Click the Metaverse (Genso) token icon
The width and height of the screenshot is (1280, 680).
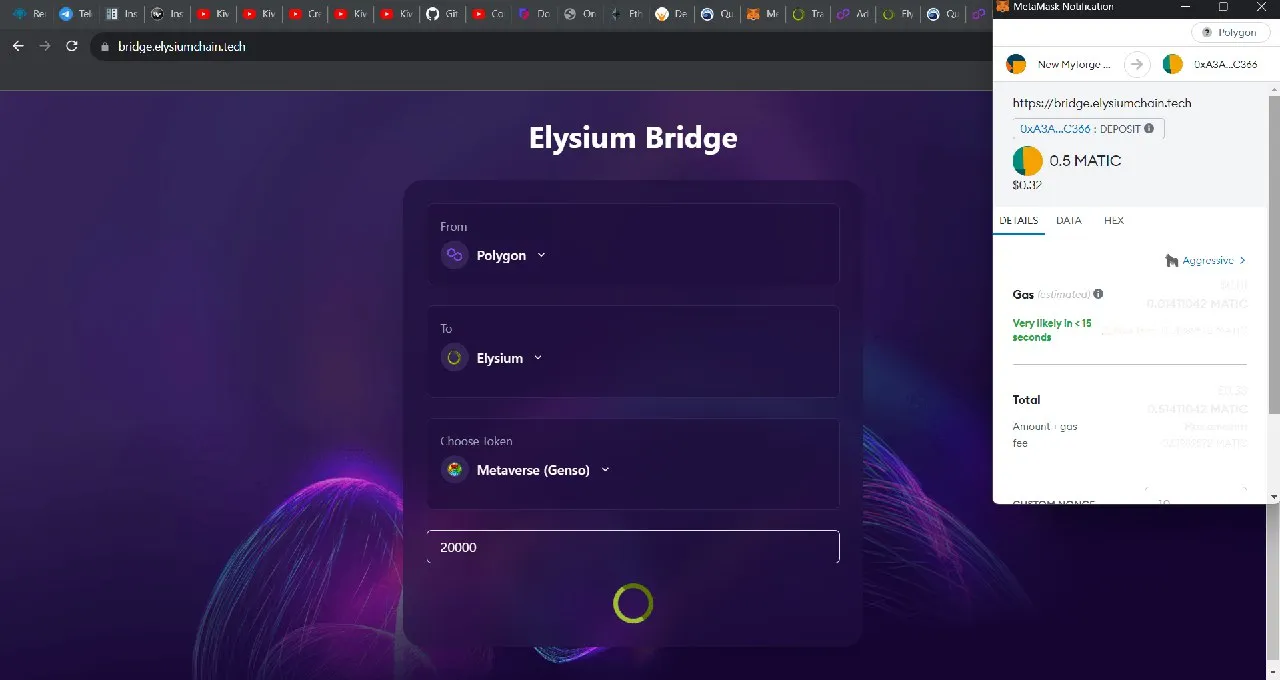[455, 470]
